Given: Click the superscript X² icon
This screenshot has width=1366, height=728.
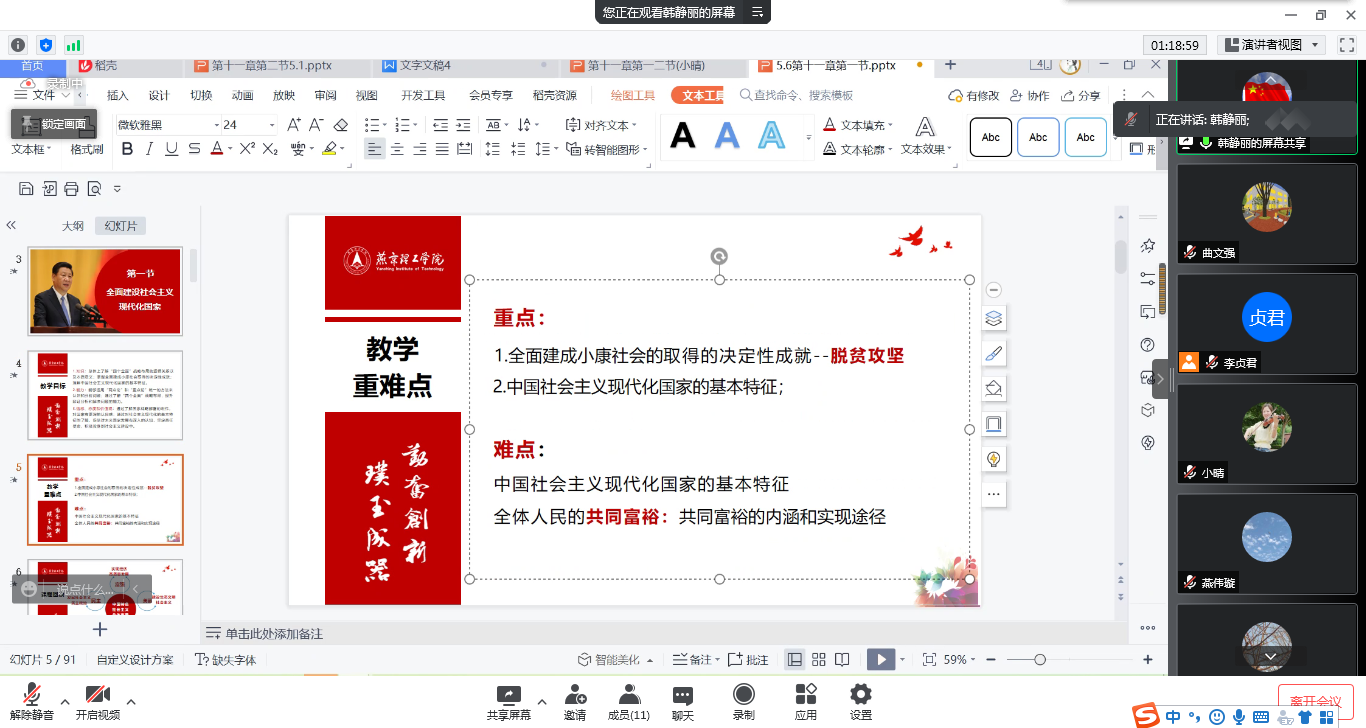Looking at the screenshot, I should (x=248, y=149).
